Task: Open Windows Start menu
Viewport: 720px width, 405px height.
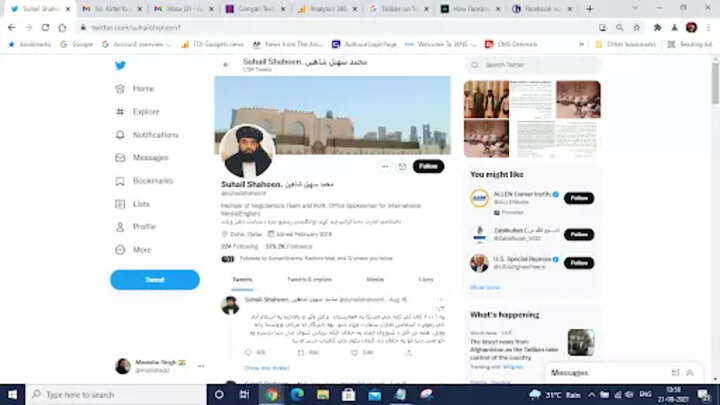Action: click(12, 394)
